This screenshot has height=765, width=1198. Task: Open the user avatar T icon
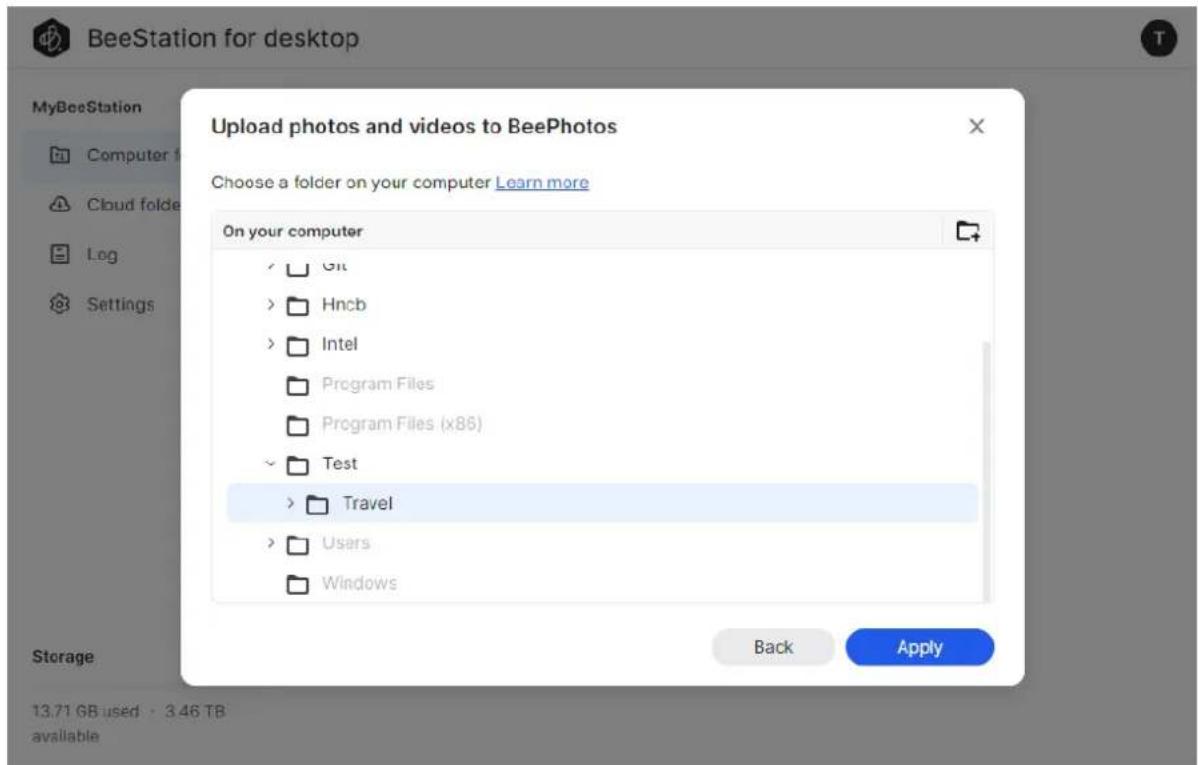1158,38
